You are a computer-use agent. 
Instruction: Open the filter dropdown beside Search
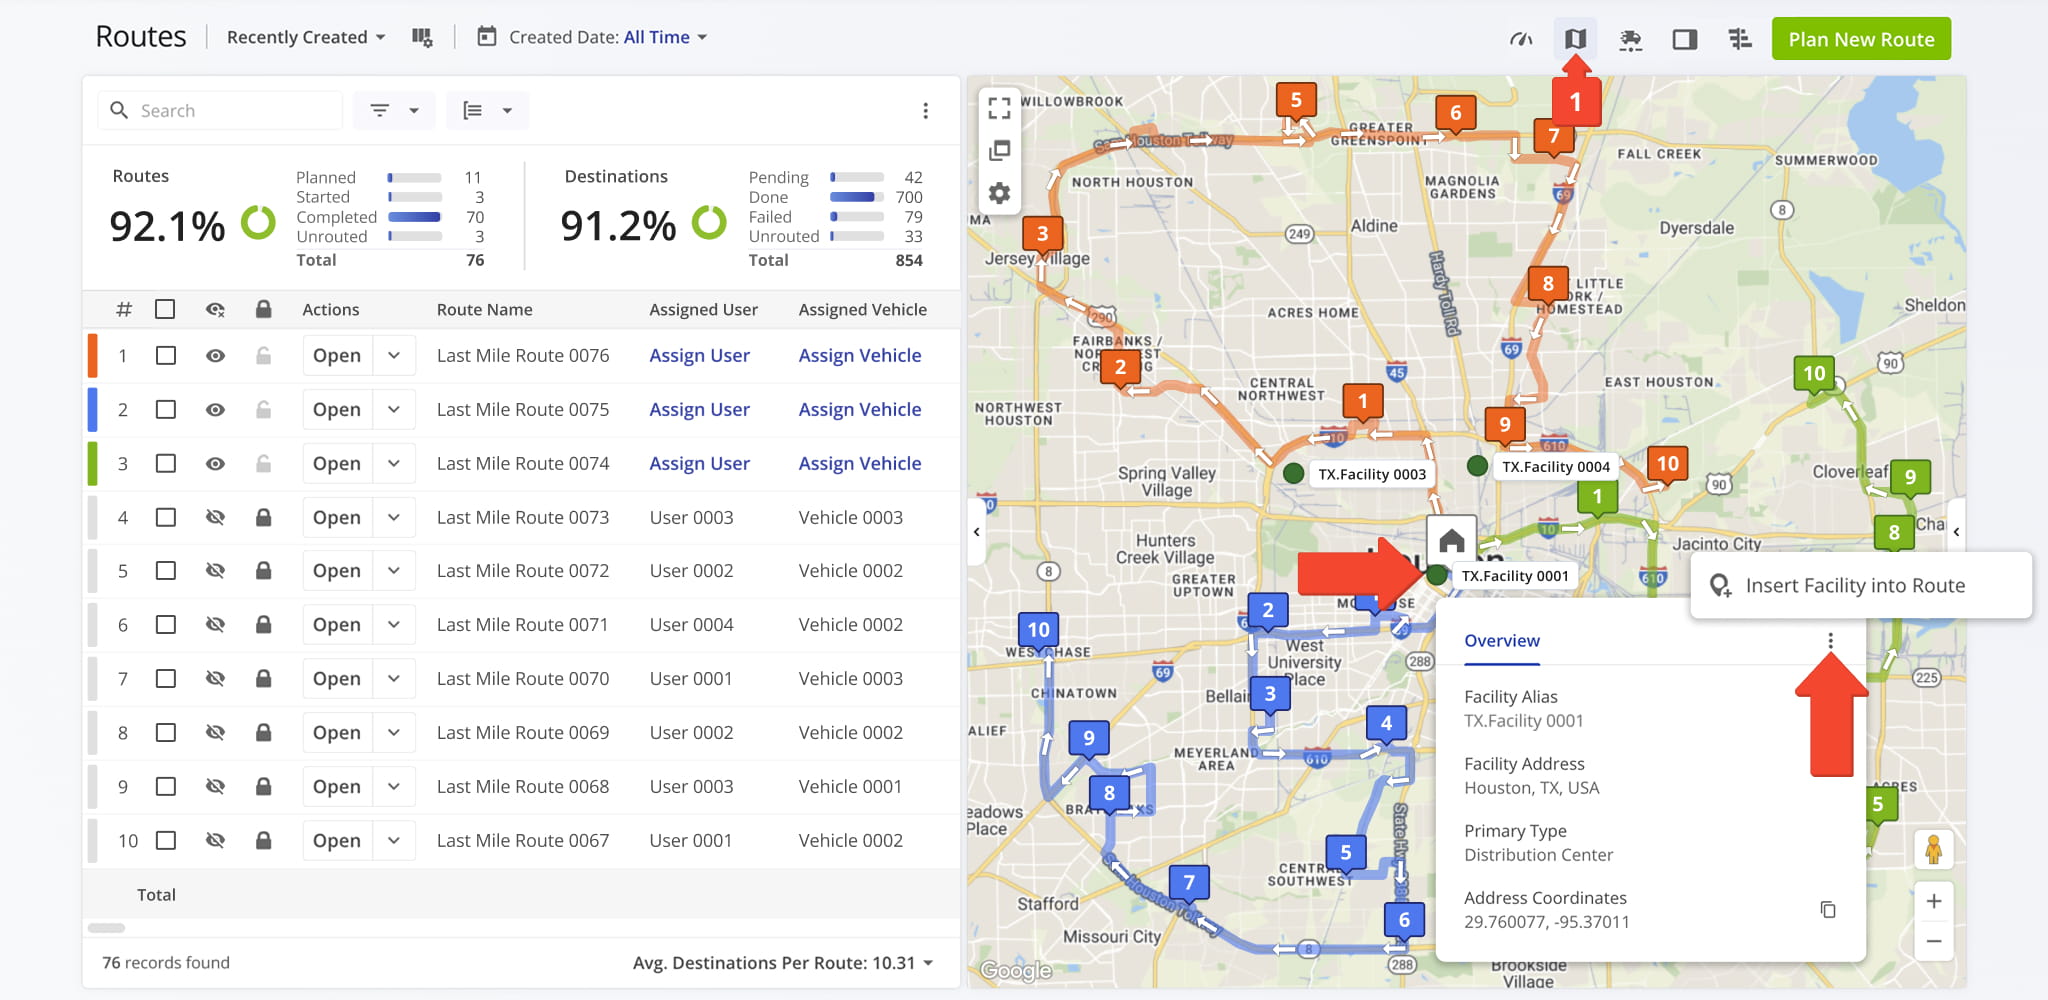click(x=394, y=110)
